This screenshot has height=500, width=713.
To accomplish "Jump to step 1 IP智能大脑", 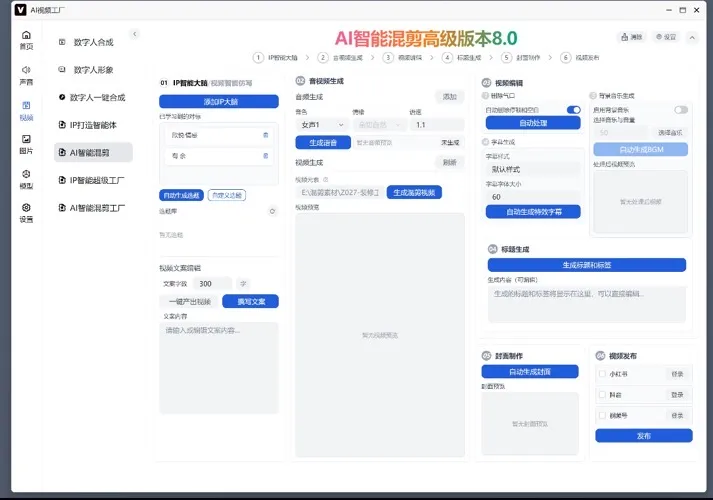I will pyautogui.click(x=276, y=58).
